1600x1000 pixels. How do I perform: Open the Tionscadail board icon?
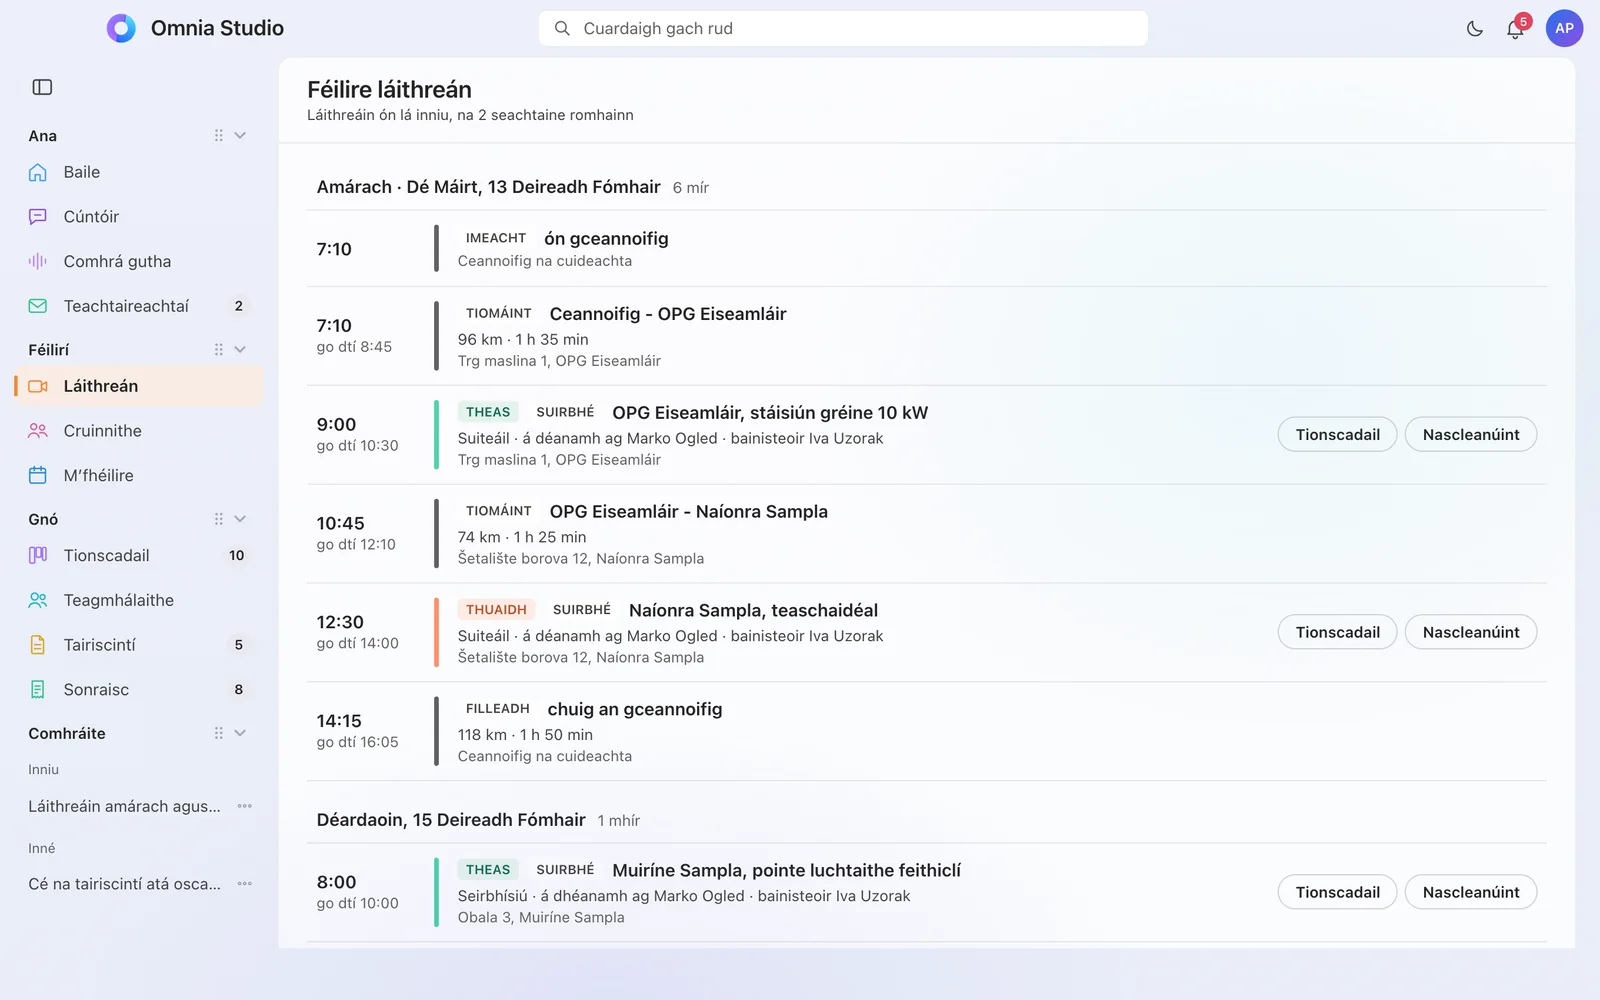tap(38, 555)
